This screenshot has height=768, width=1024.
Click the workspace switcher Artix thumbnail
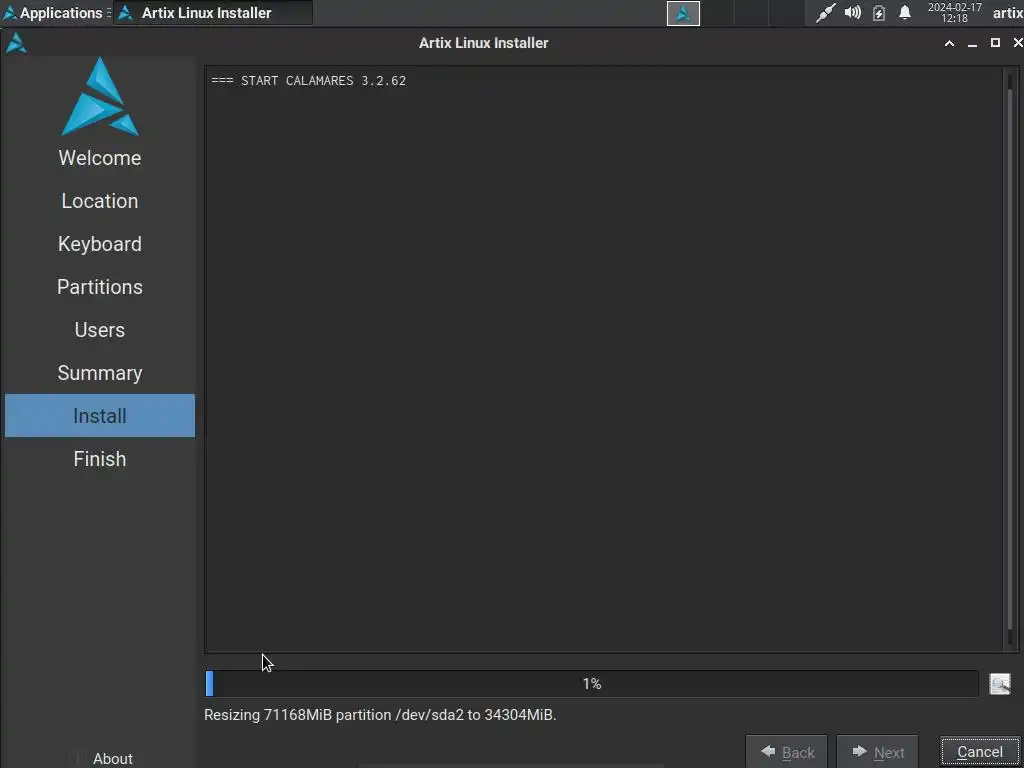click(683, 13)
